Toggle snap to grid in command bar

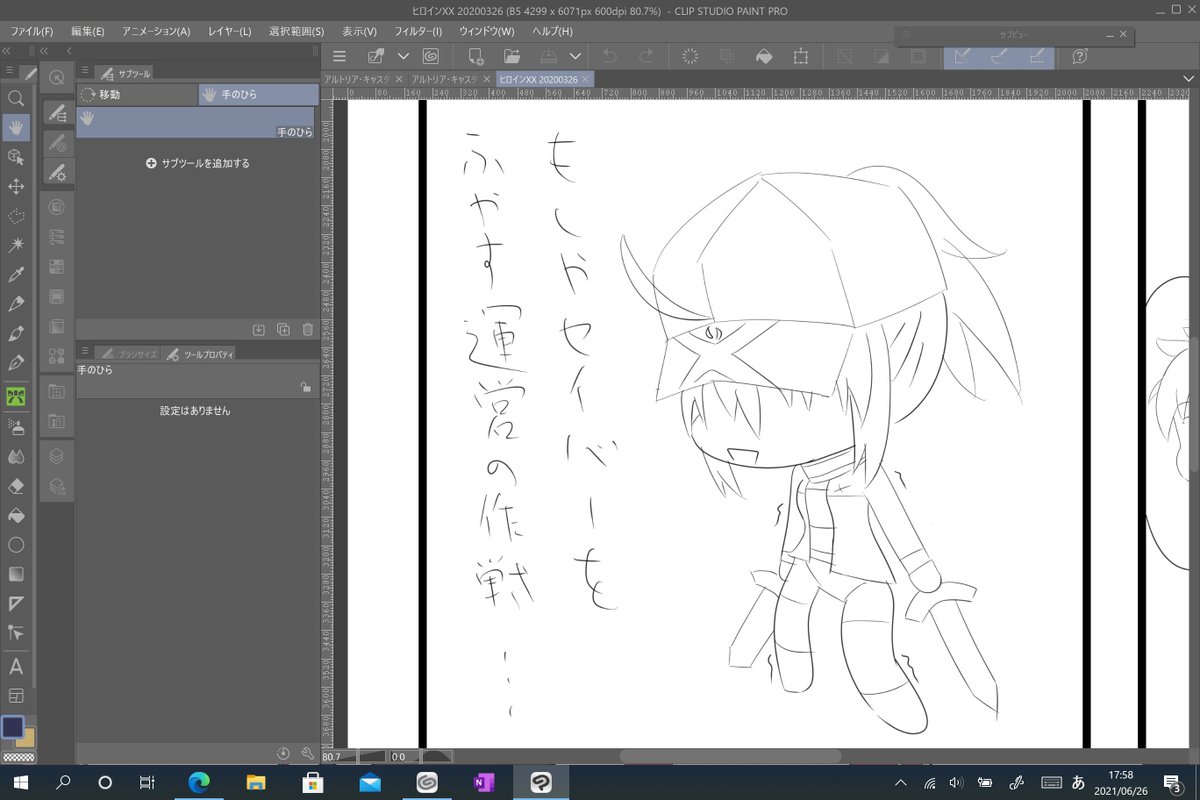(x=1035, y=56)
